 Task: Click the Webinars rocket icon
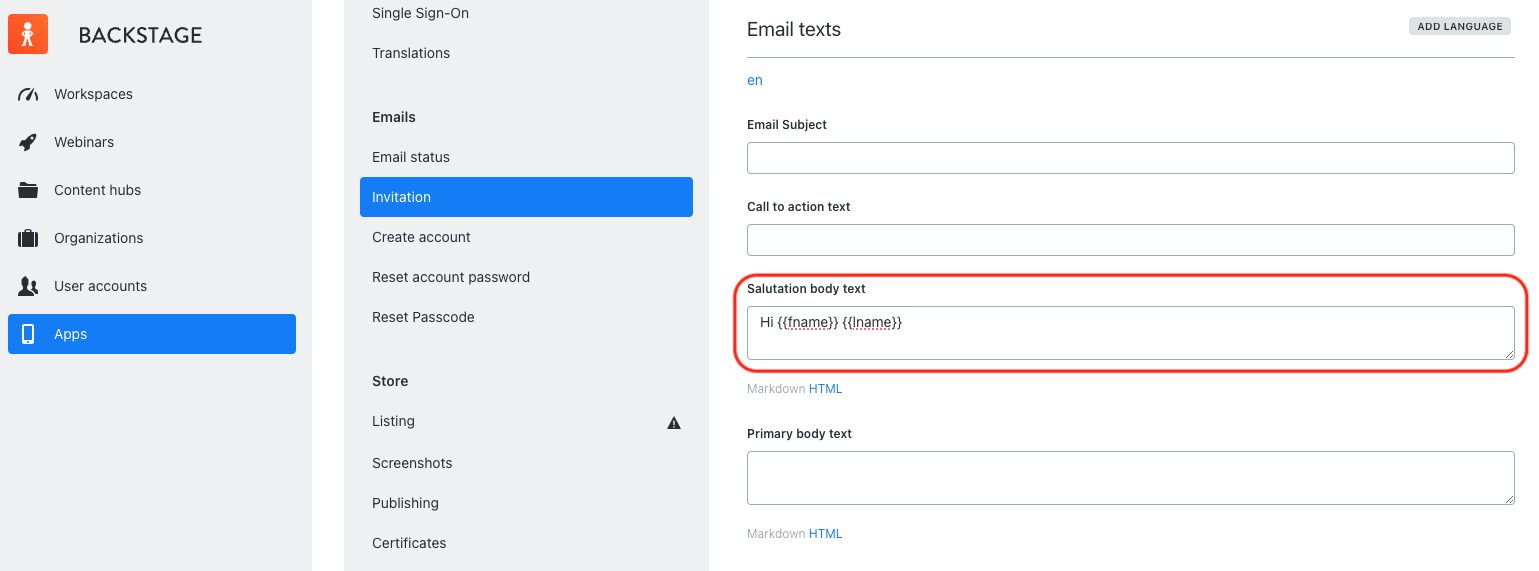pyautogui.click(x=28, y=142)
